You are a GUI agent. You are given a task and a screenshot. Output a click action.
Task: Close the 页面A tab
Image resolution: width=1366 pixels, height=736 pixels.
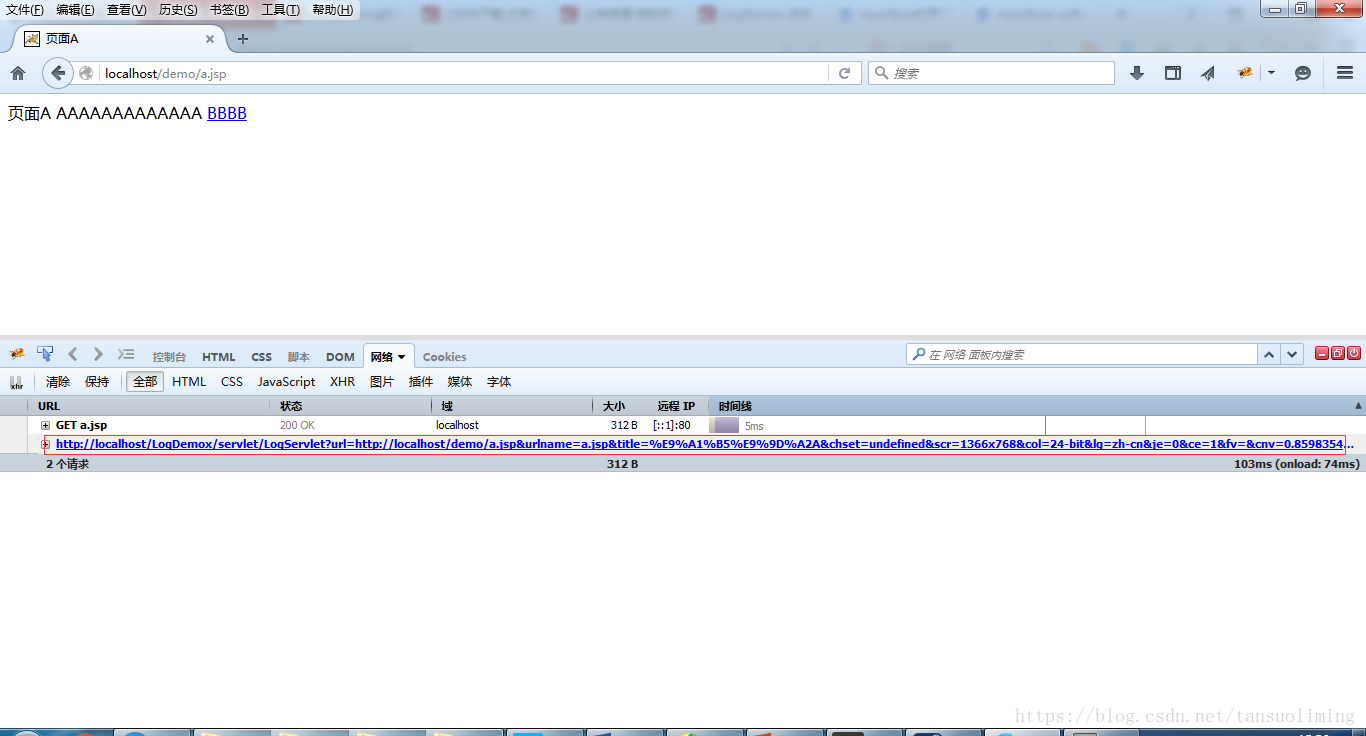pos(210,39)
